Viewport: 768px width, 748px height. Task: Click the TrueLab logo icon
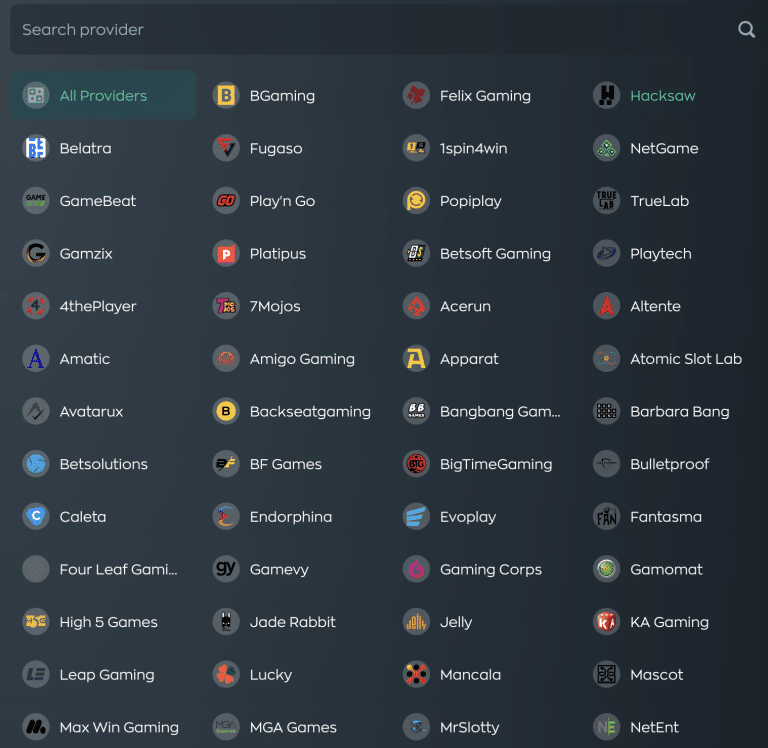point(606,201)
